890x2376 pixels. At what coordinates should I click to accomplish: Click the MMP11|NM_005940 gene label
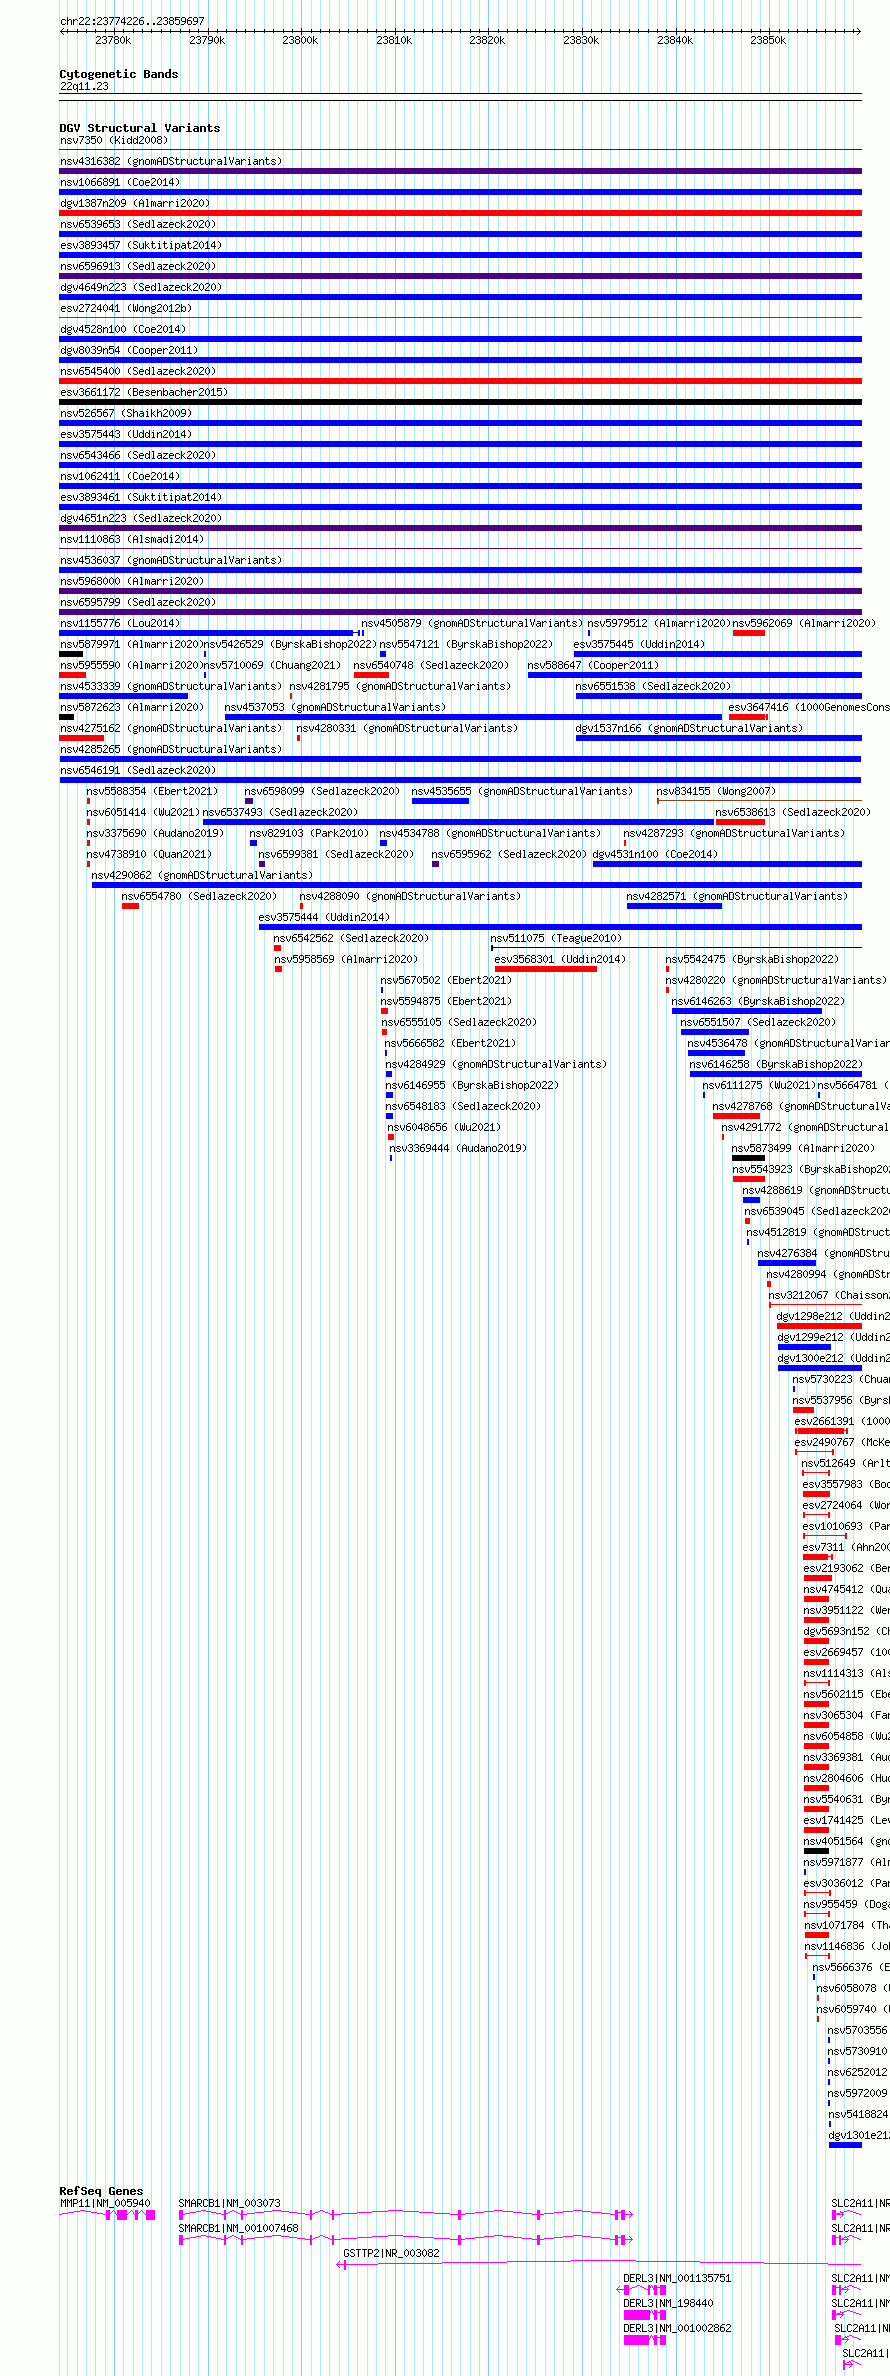[x=105, y=2203]
